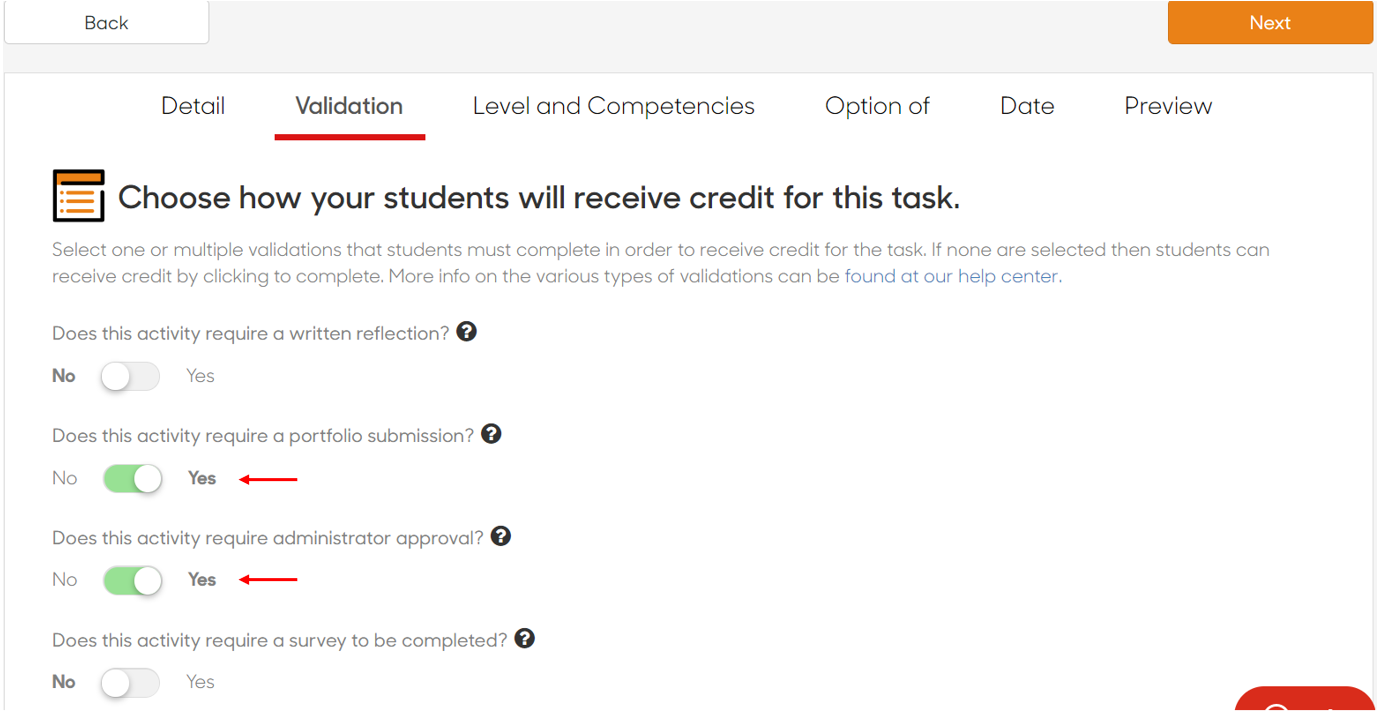1378x712 pixels.
Task: Open help icon for portfolio submission question
Action: 491,434
